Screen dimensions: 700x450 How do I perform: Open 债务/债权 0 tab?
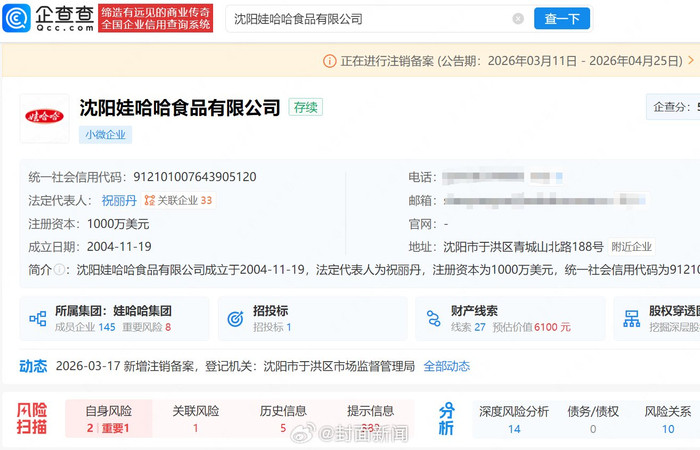click(593, 420)
